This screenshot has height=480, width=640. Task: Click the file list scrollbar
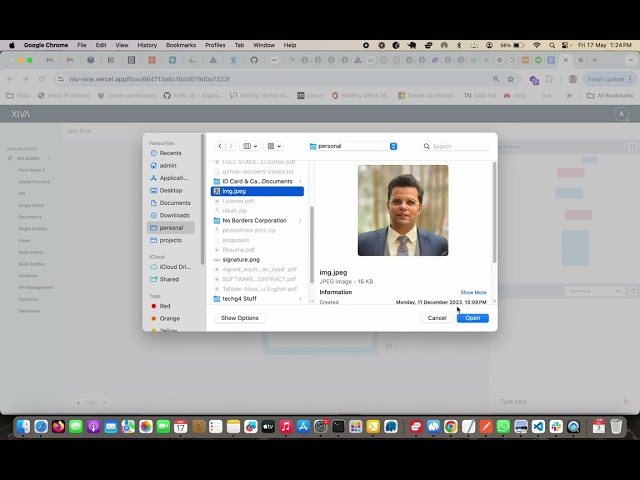(312, 245)
